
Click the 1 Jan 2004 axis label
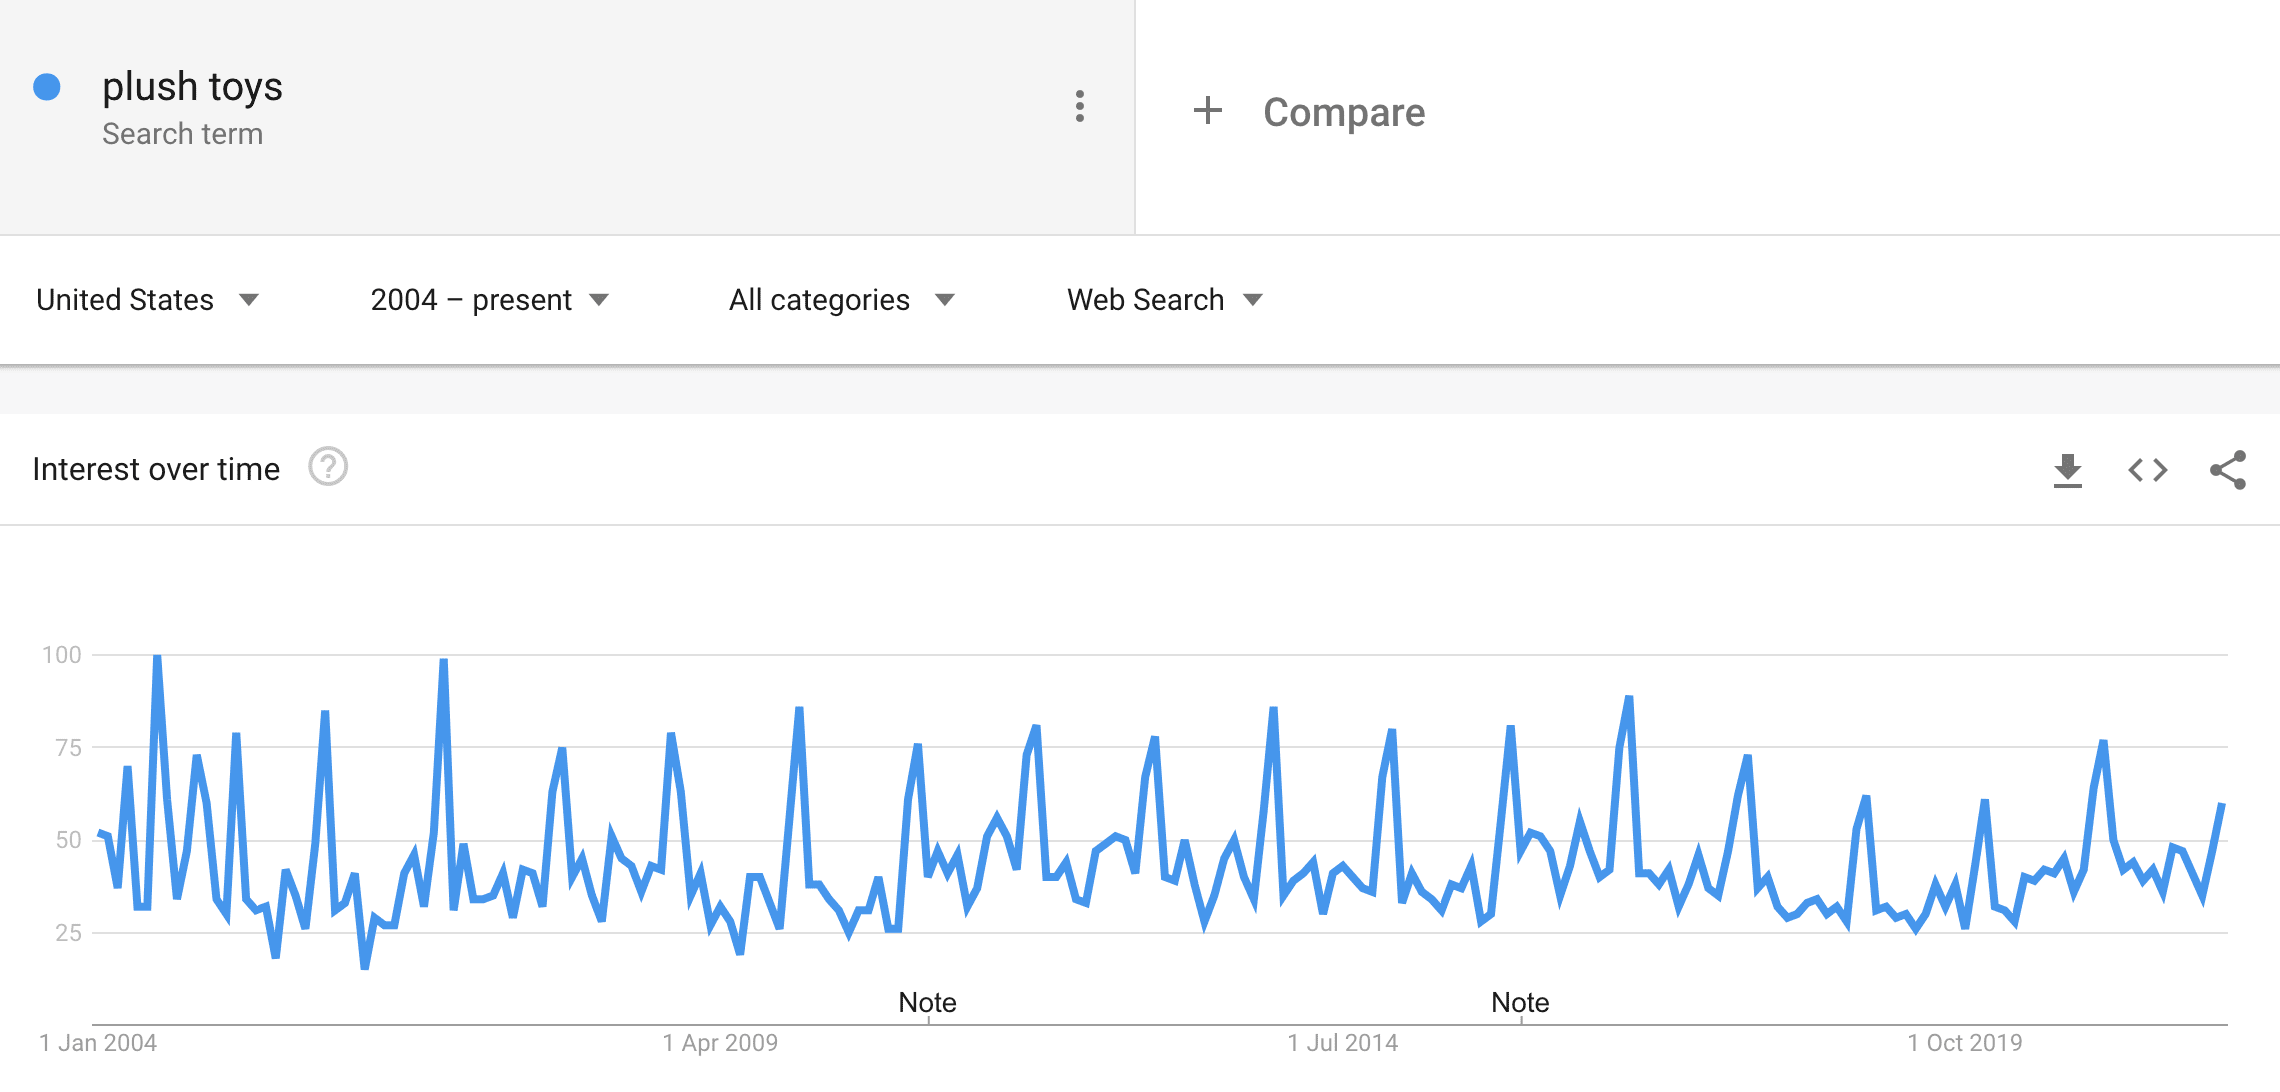tap(98, 1043)
